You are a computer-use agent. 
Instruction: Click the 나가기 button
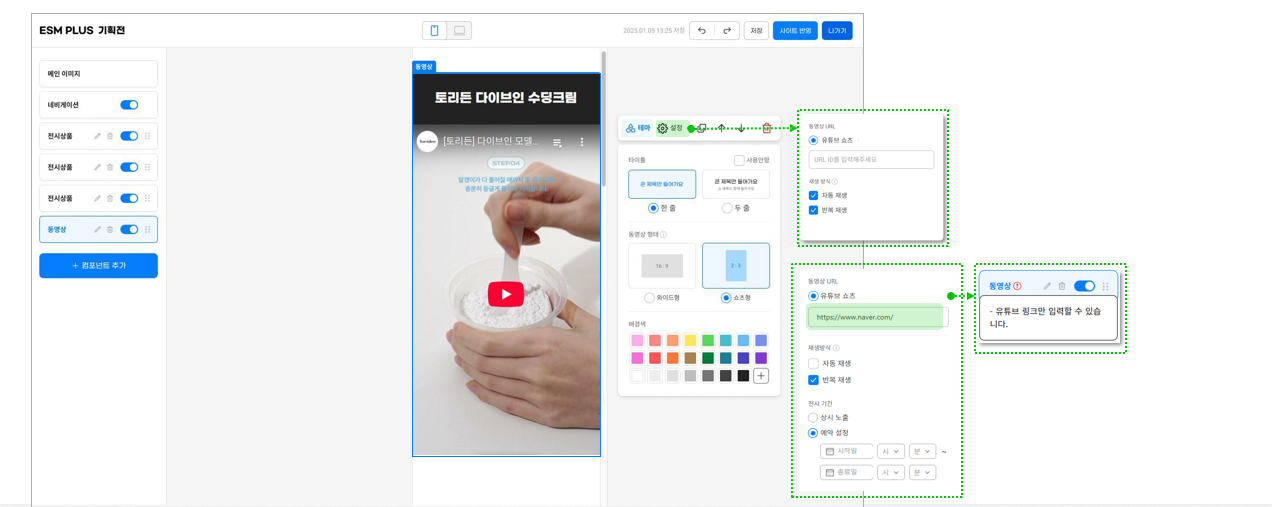pyautogui.click(x=837, y=31)
